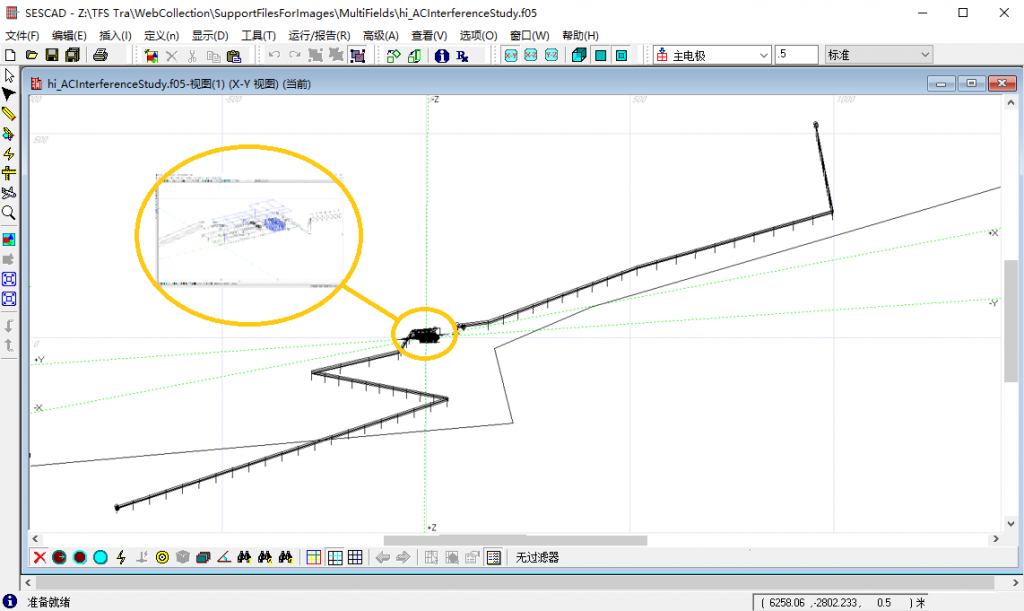Switch to the X-Y view icon
The image size is (1024, 611).
pos(510,56)
